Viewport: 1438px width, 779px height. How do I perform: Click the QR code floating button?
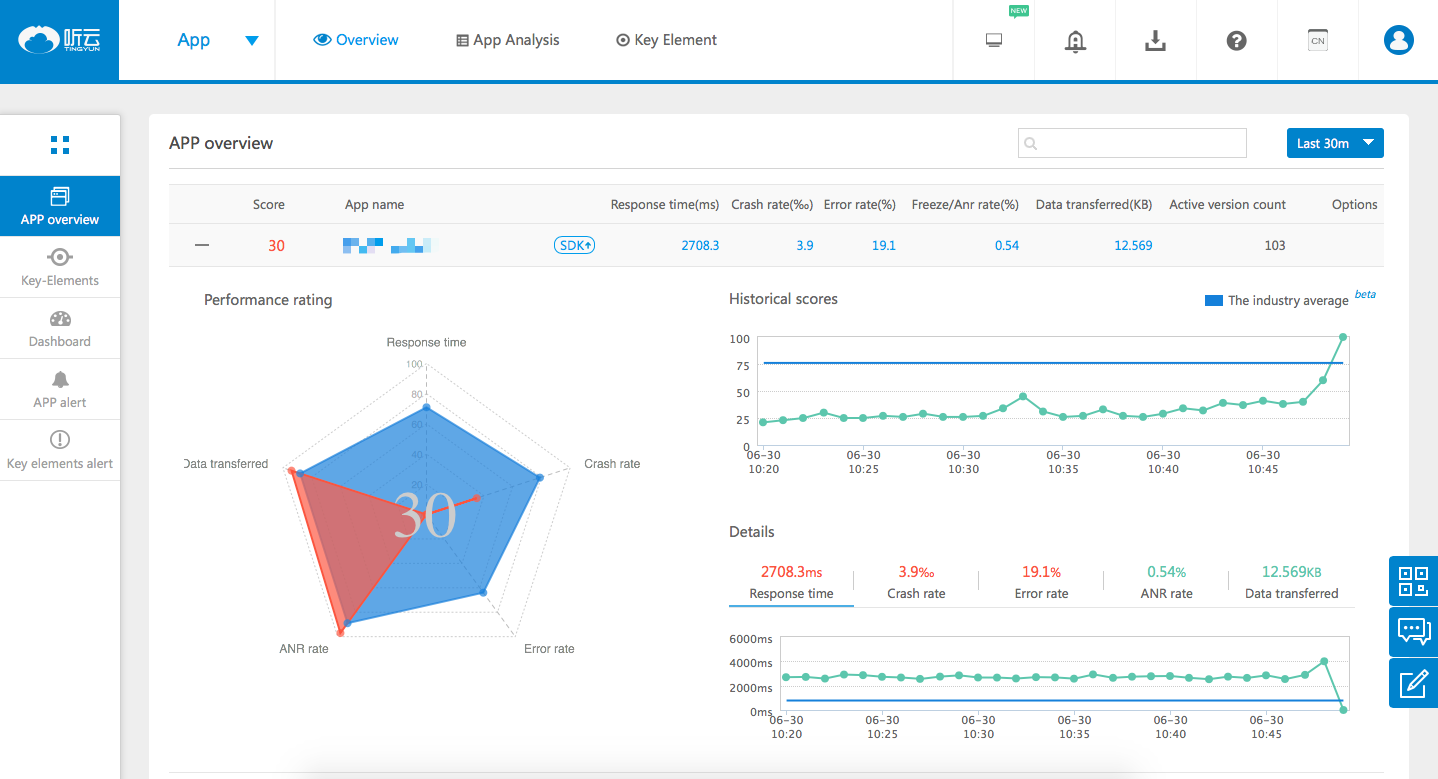(1413, 581)
